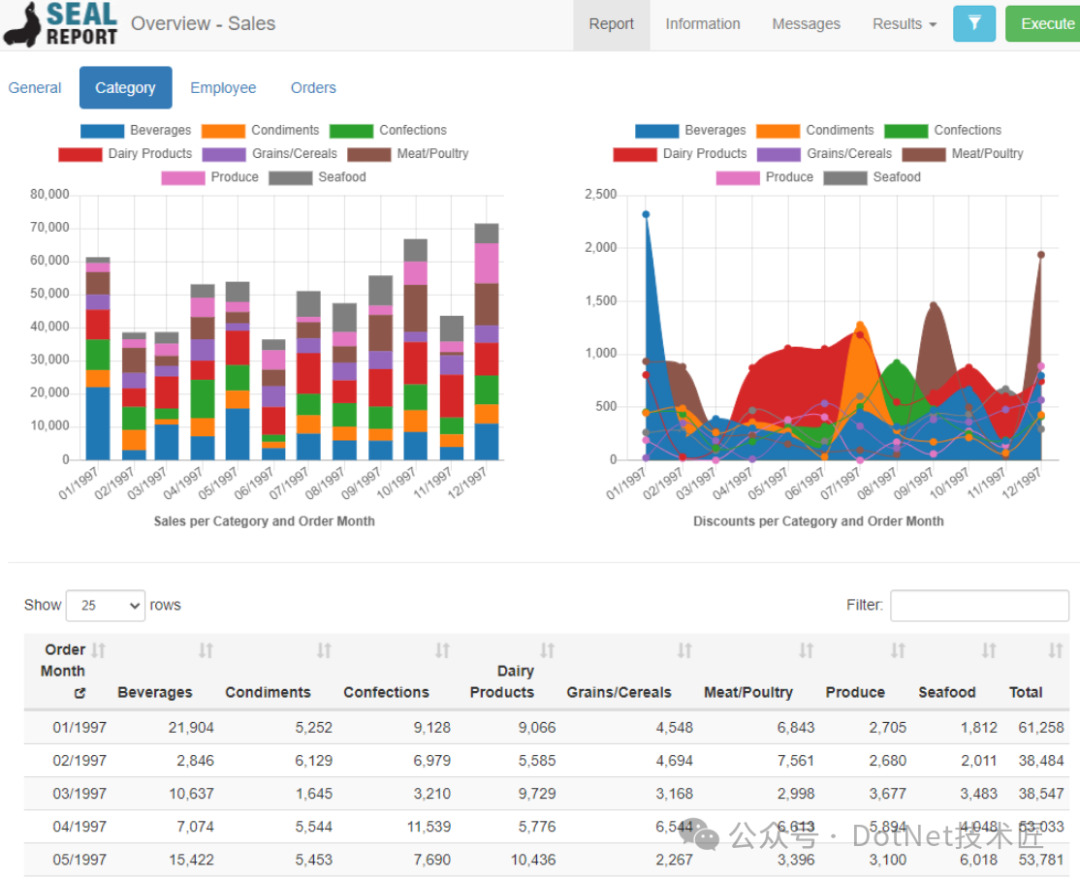Expand the Show 25 rows selector

coord(105,606)
